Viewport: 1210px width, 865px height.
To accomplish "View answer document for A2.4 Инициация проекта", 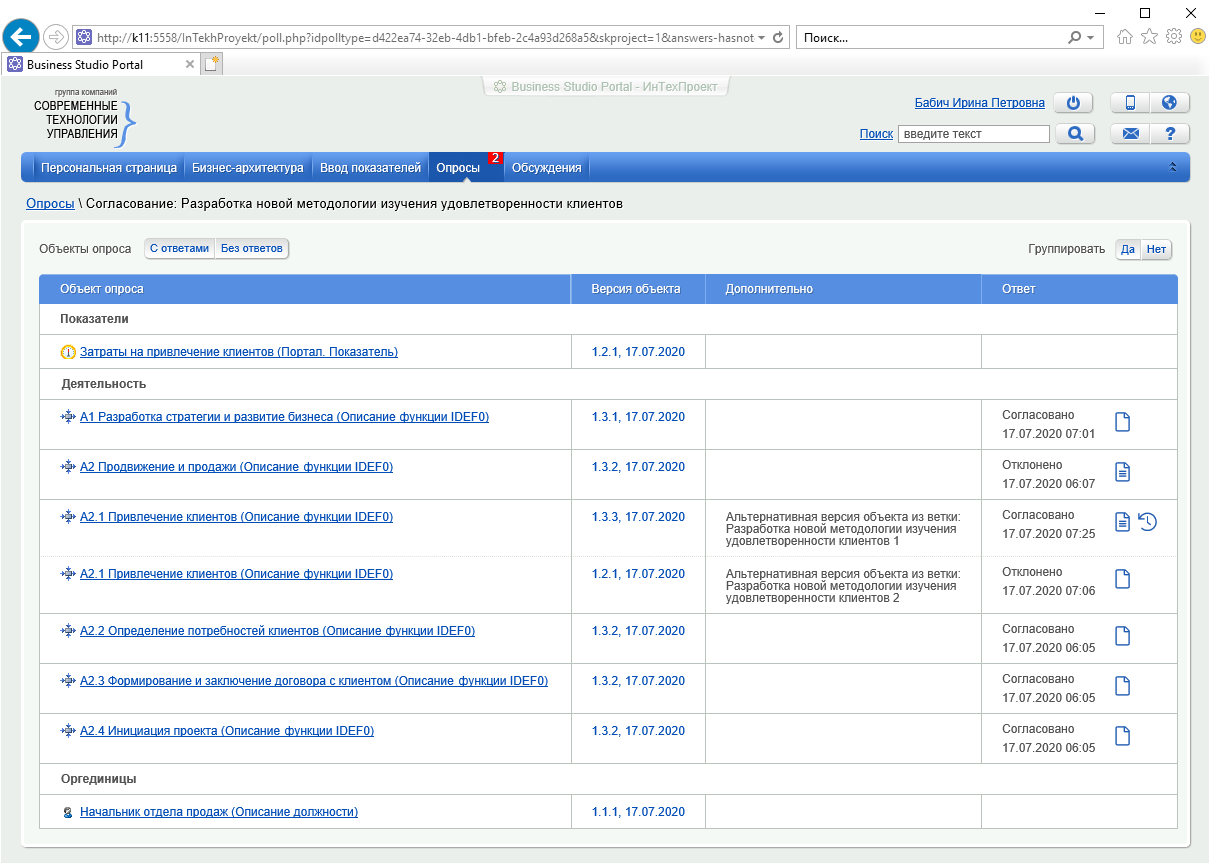I will 1123,736.
